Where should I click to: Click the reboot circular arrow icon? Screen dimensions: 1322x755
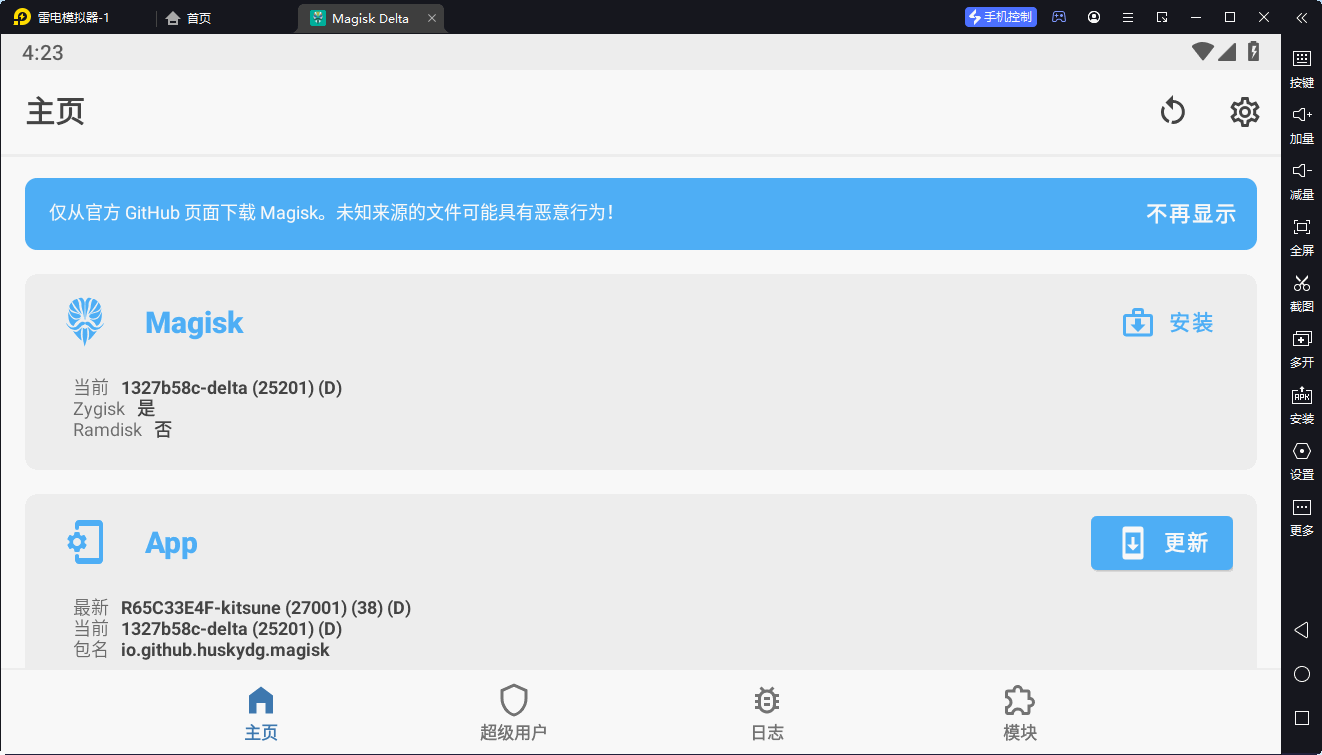(x=1172, y=112)
